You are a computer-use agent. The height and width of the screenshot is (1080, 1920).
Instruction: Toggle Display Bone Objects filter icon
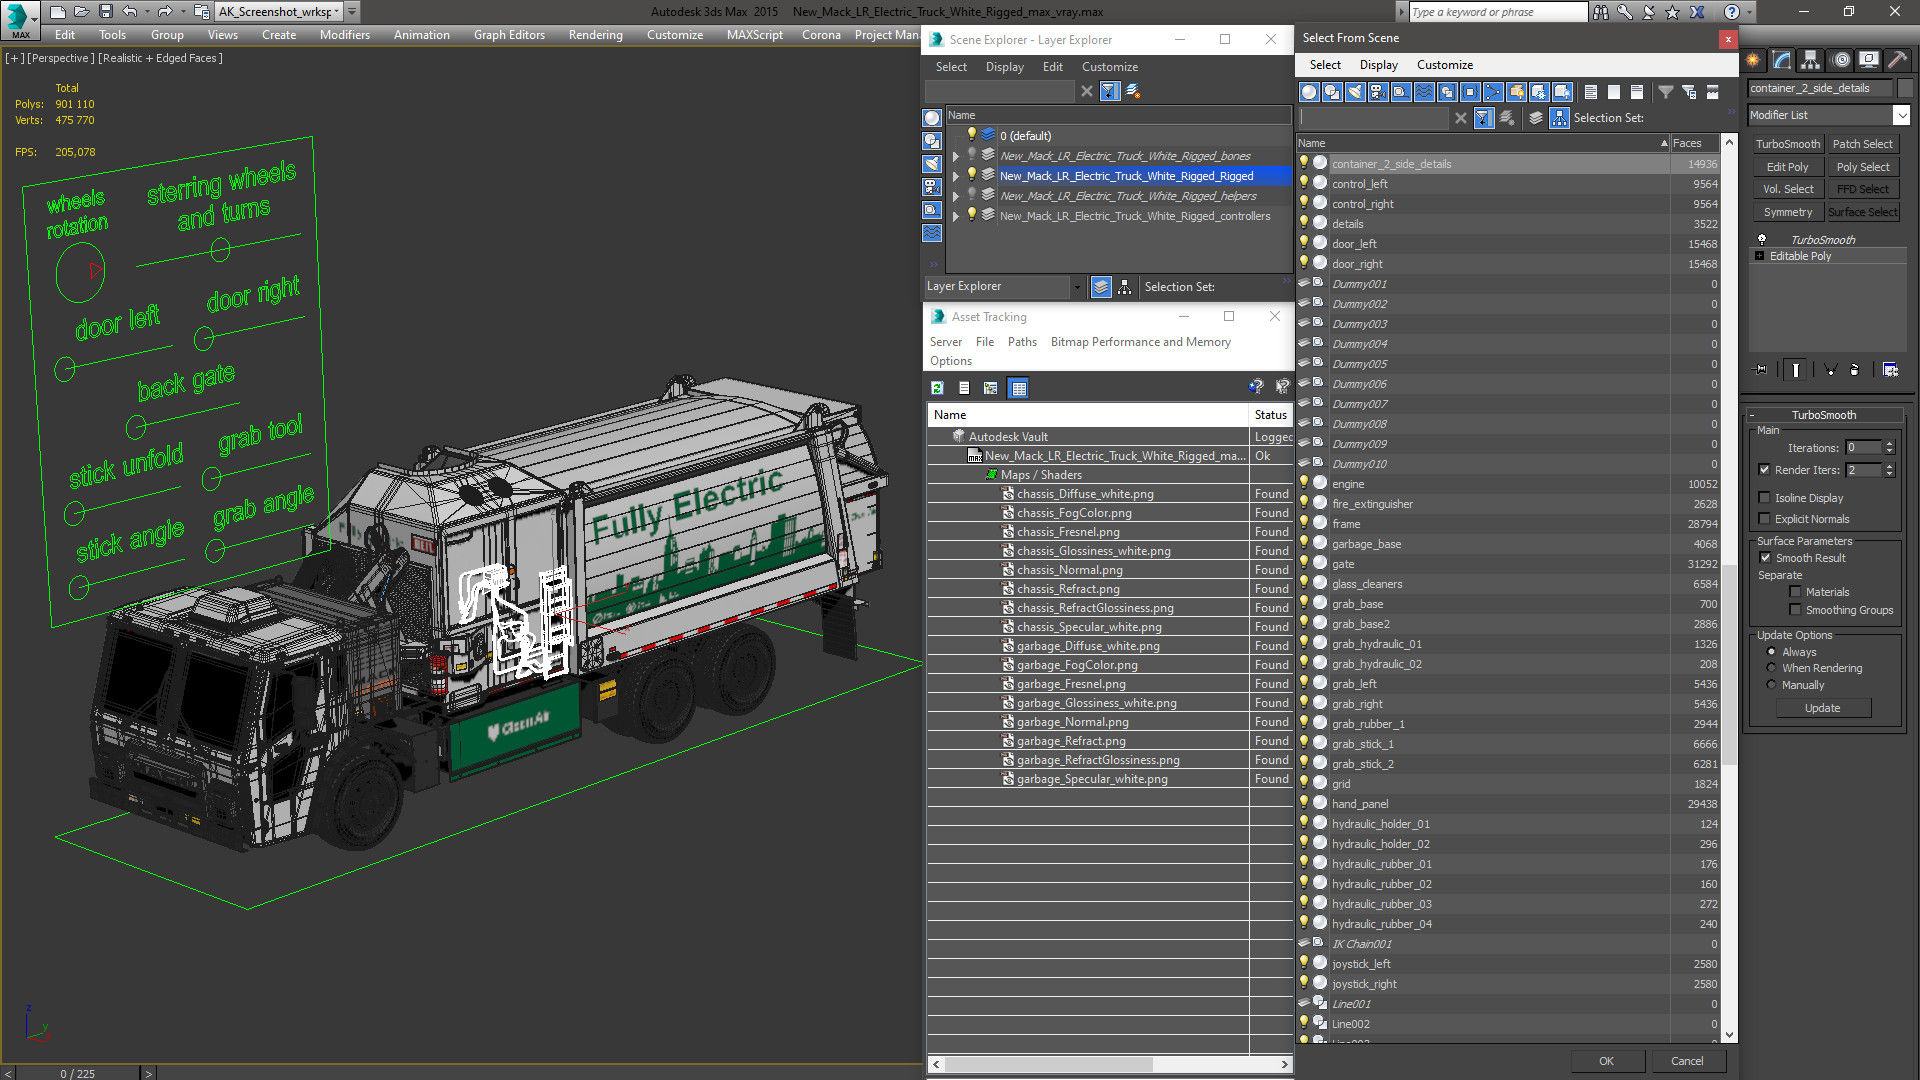tap(1493, 92)
